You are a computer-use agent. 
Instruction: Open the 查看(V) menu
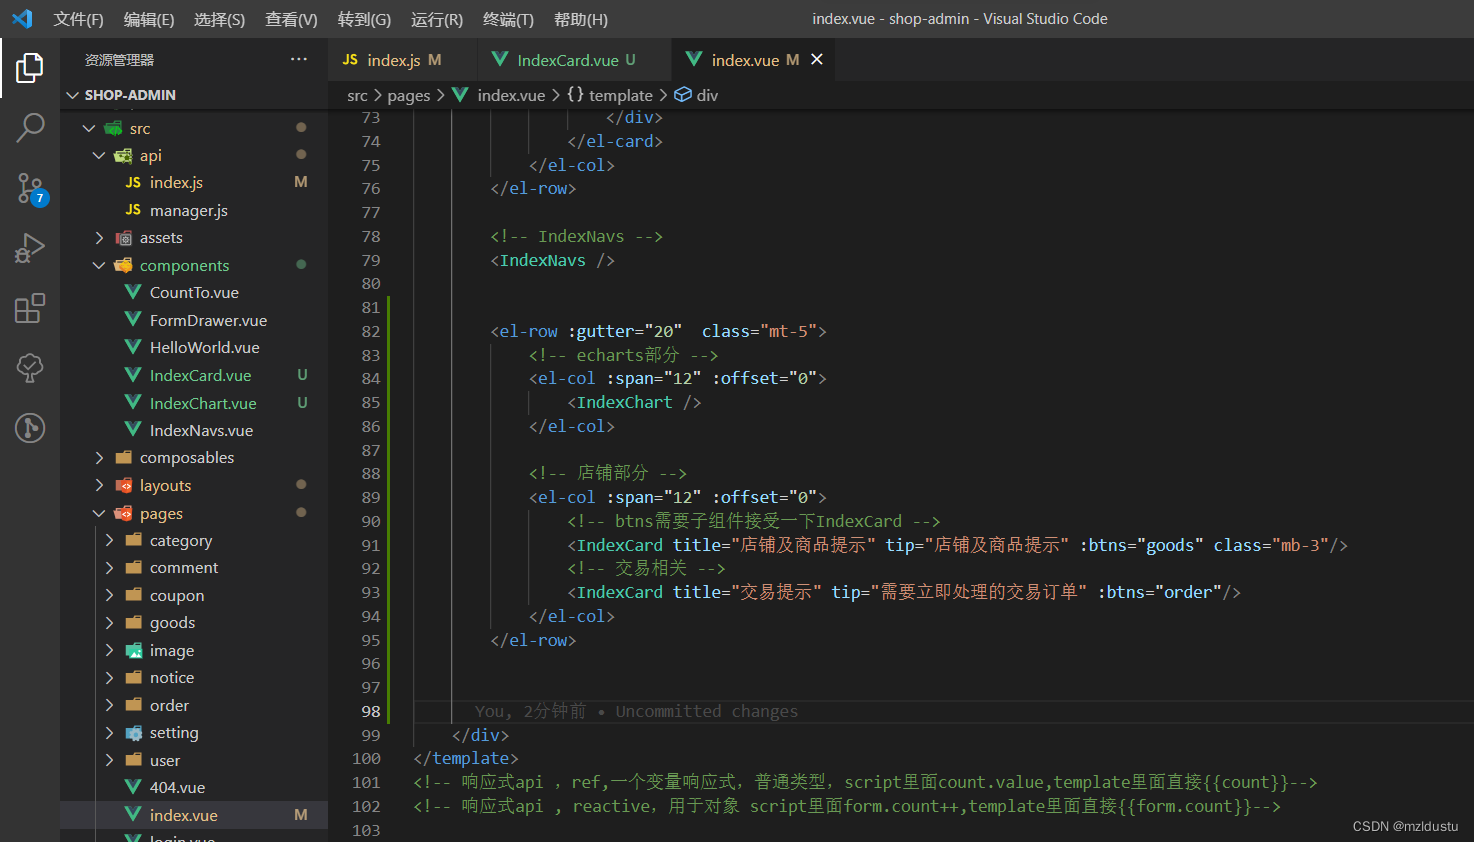(x=291, y=19)
